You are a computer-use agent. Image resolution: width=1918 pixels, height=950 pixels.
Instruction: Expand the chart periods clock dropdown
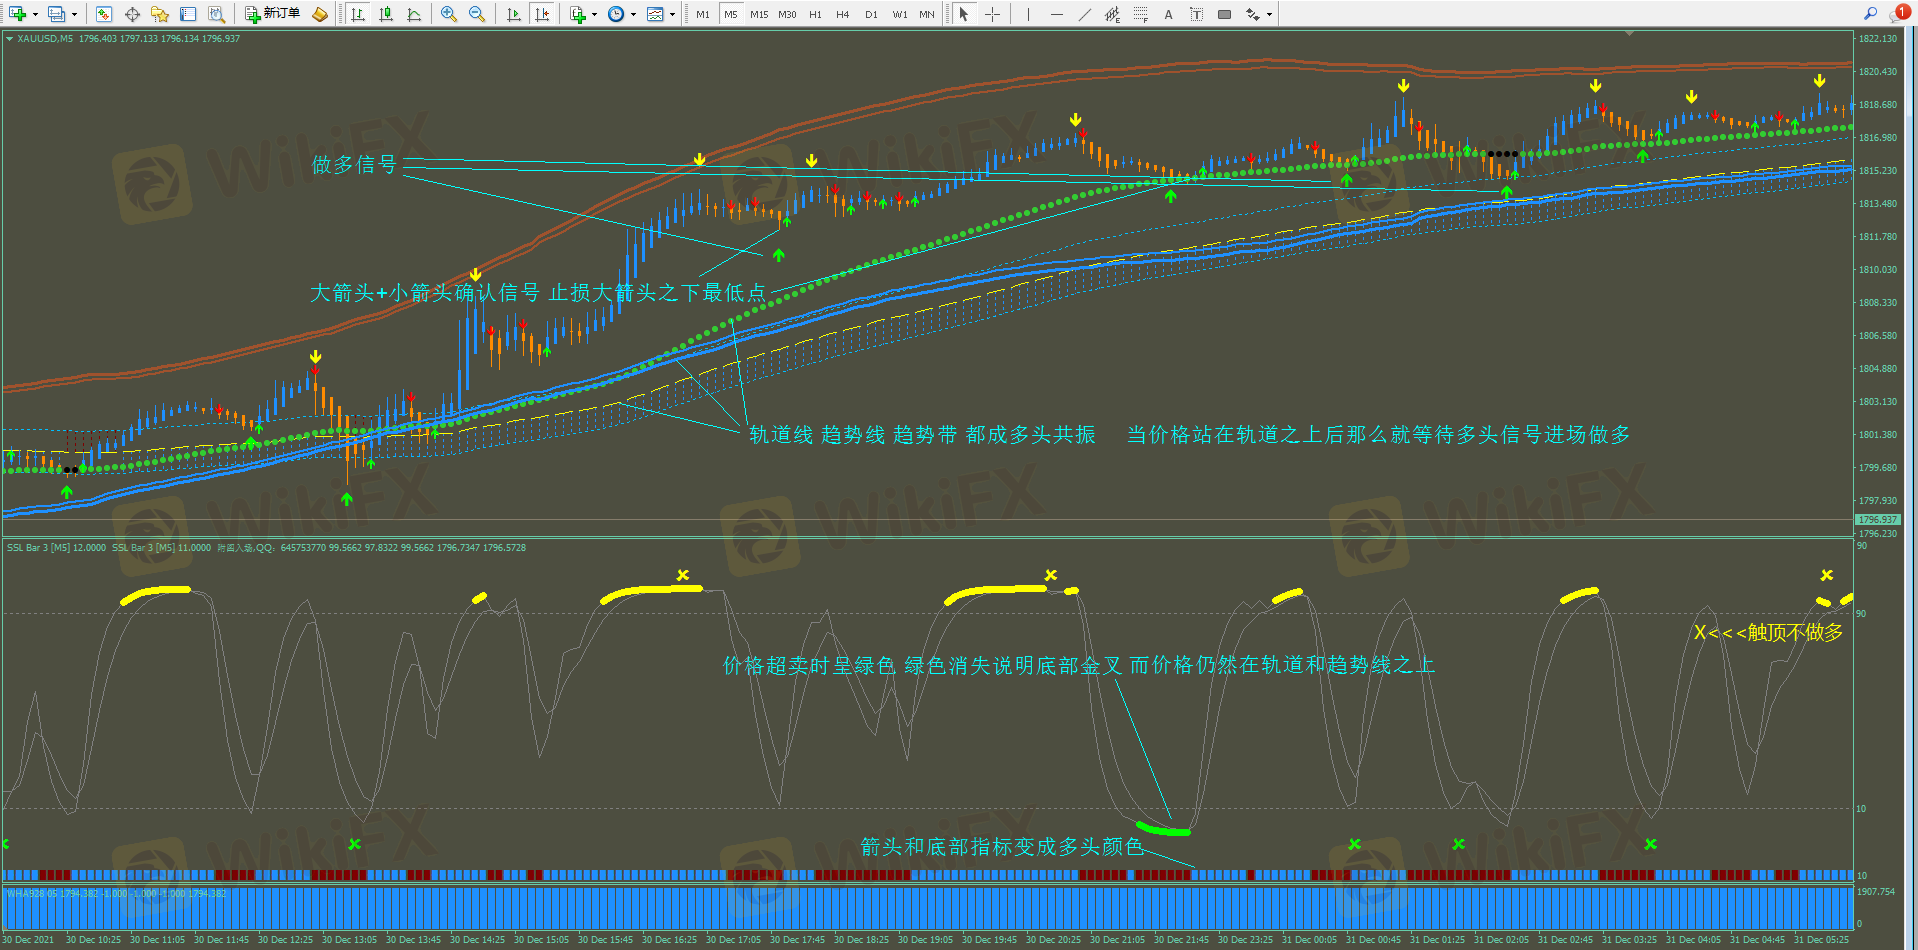point(633,14)
